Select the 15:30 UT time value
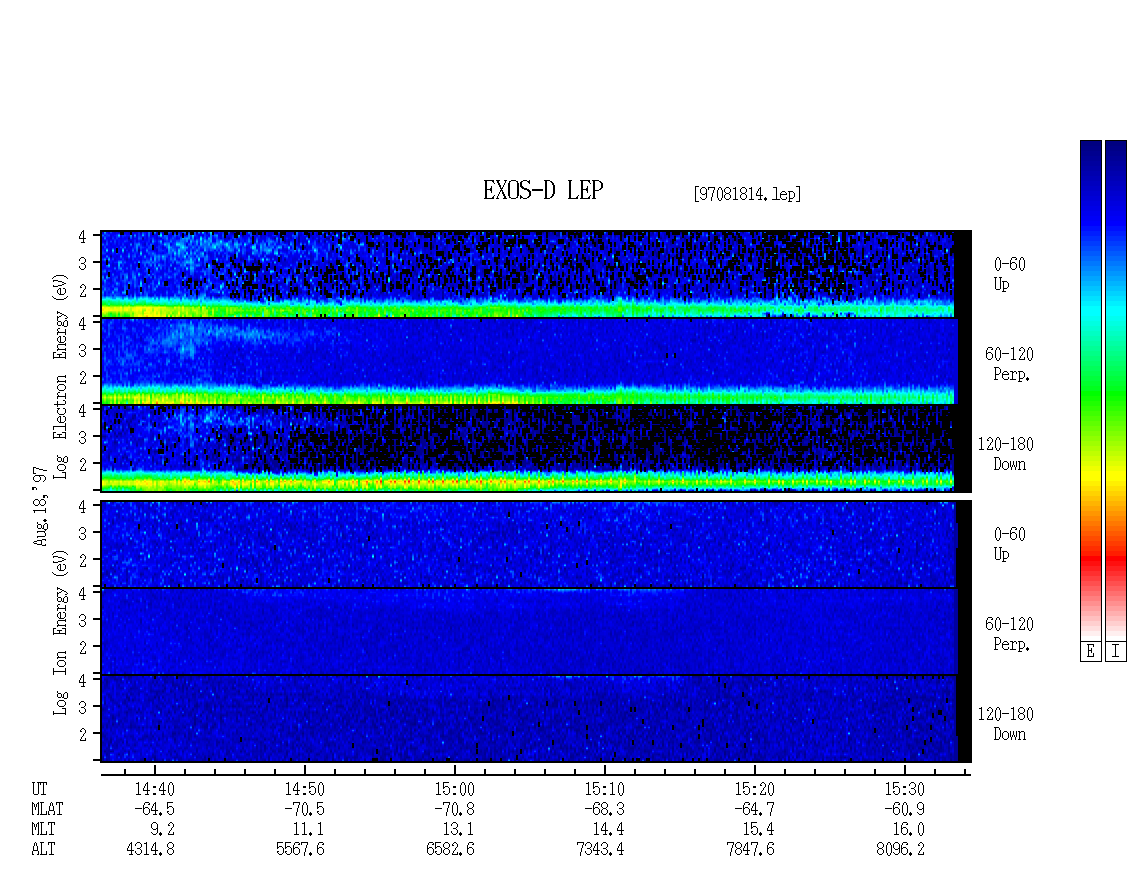 tap(904, 789)
